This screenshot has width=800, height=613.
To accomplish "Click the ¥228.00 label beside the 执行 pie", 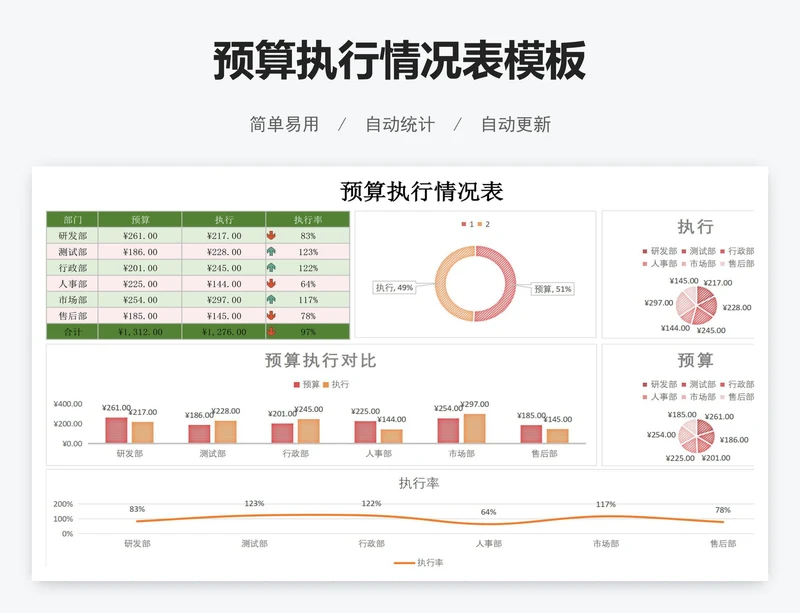I will [x=737, y=307].
